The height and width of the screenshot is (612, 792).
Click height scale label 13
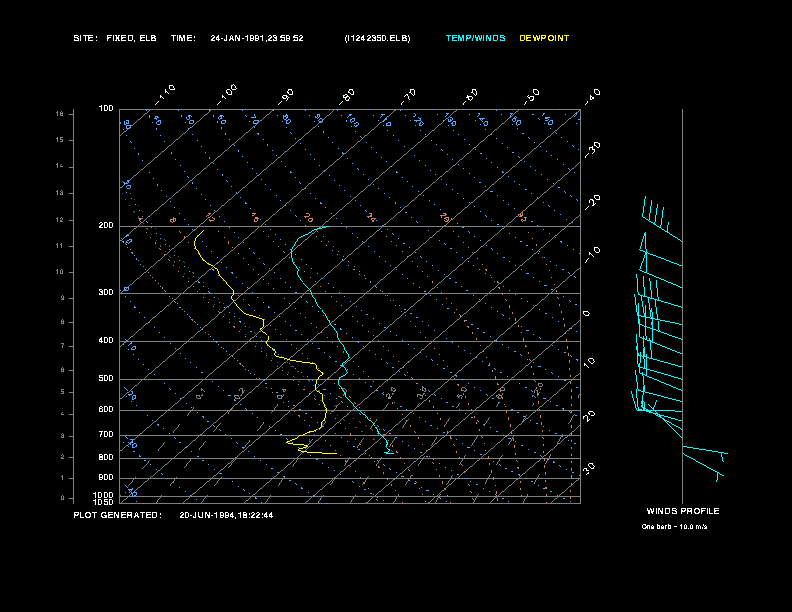pos(60,193)
